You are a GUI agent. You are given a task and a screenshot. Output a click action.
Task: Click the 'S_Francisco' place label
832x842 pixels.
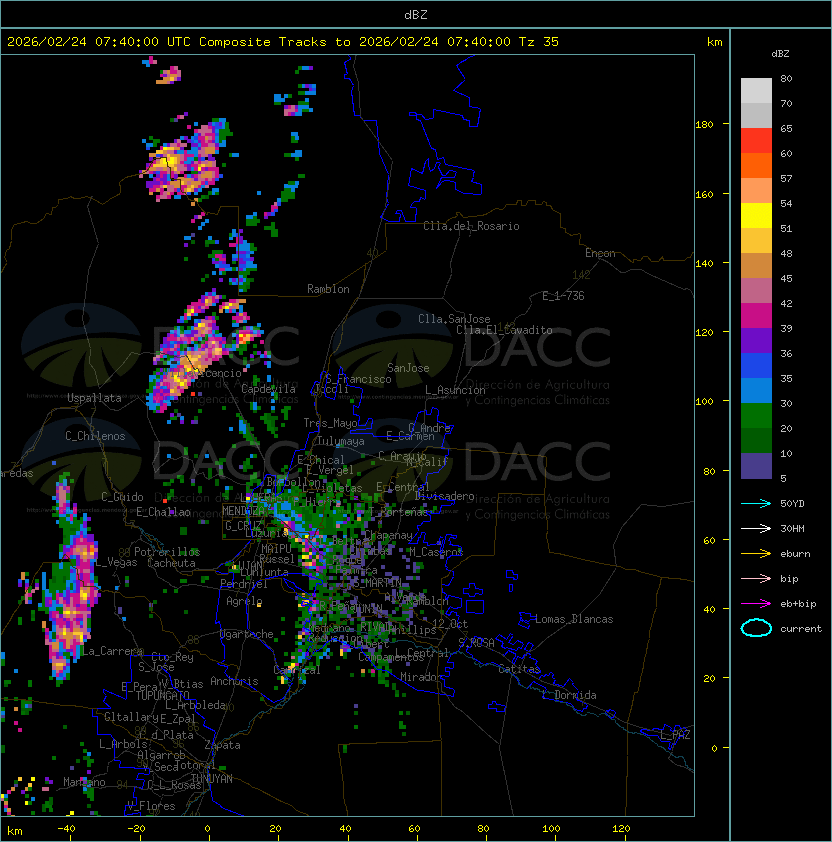point(358,379)
